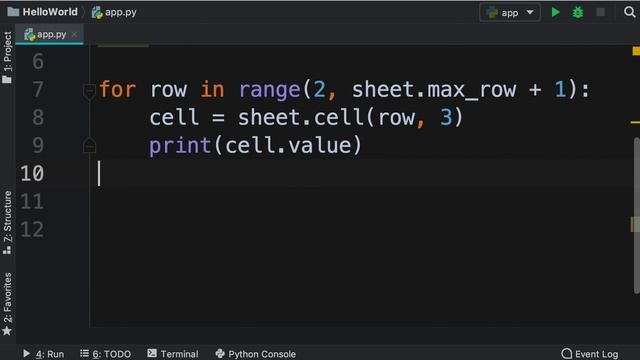
Task: Open the Z: Structure tool window
Action: pos(8,222)
